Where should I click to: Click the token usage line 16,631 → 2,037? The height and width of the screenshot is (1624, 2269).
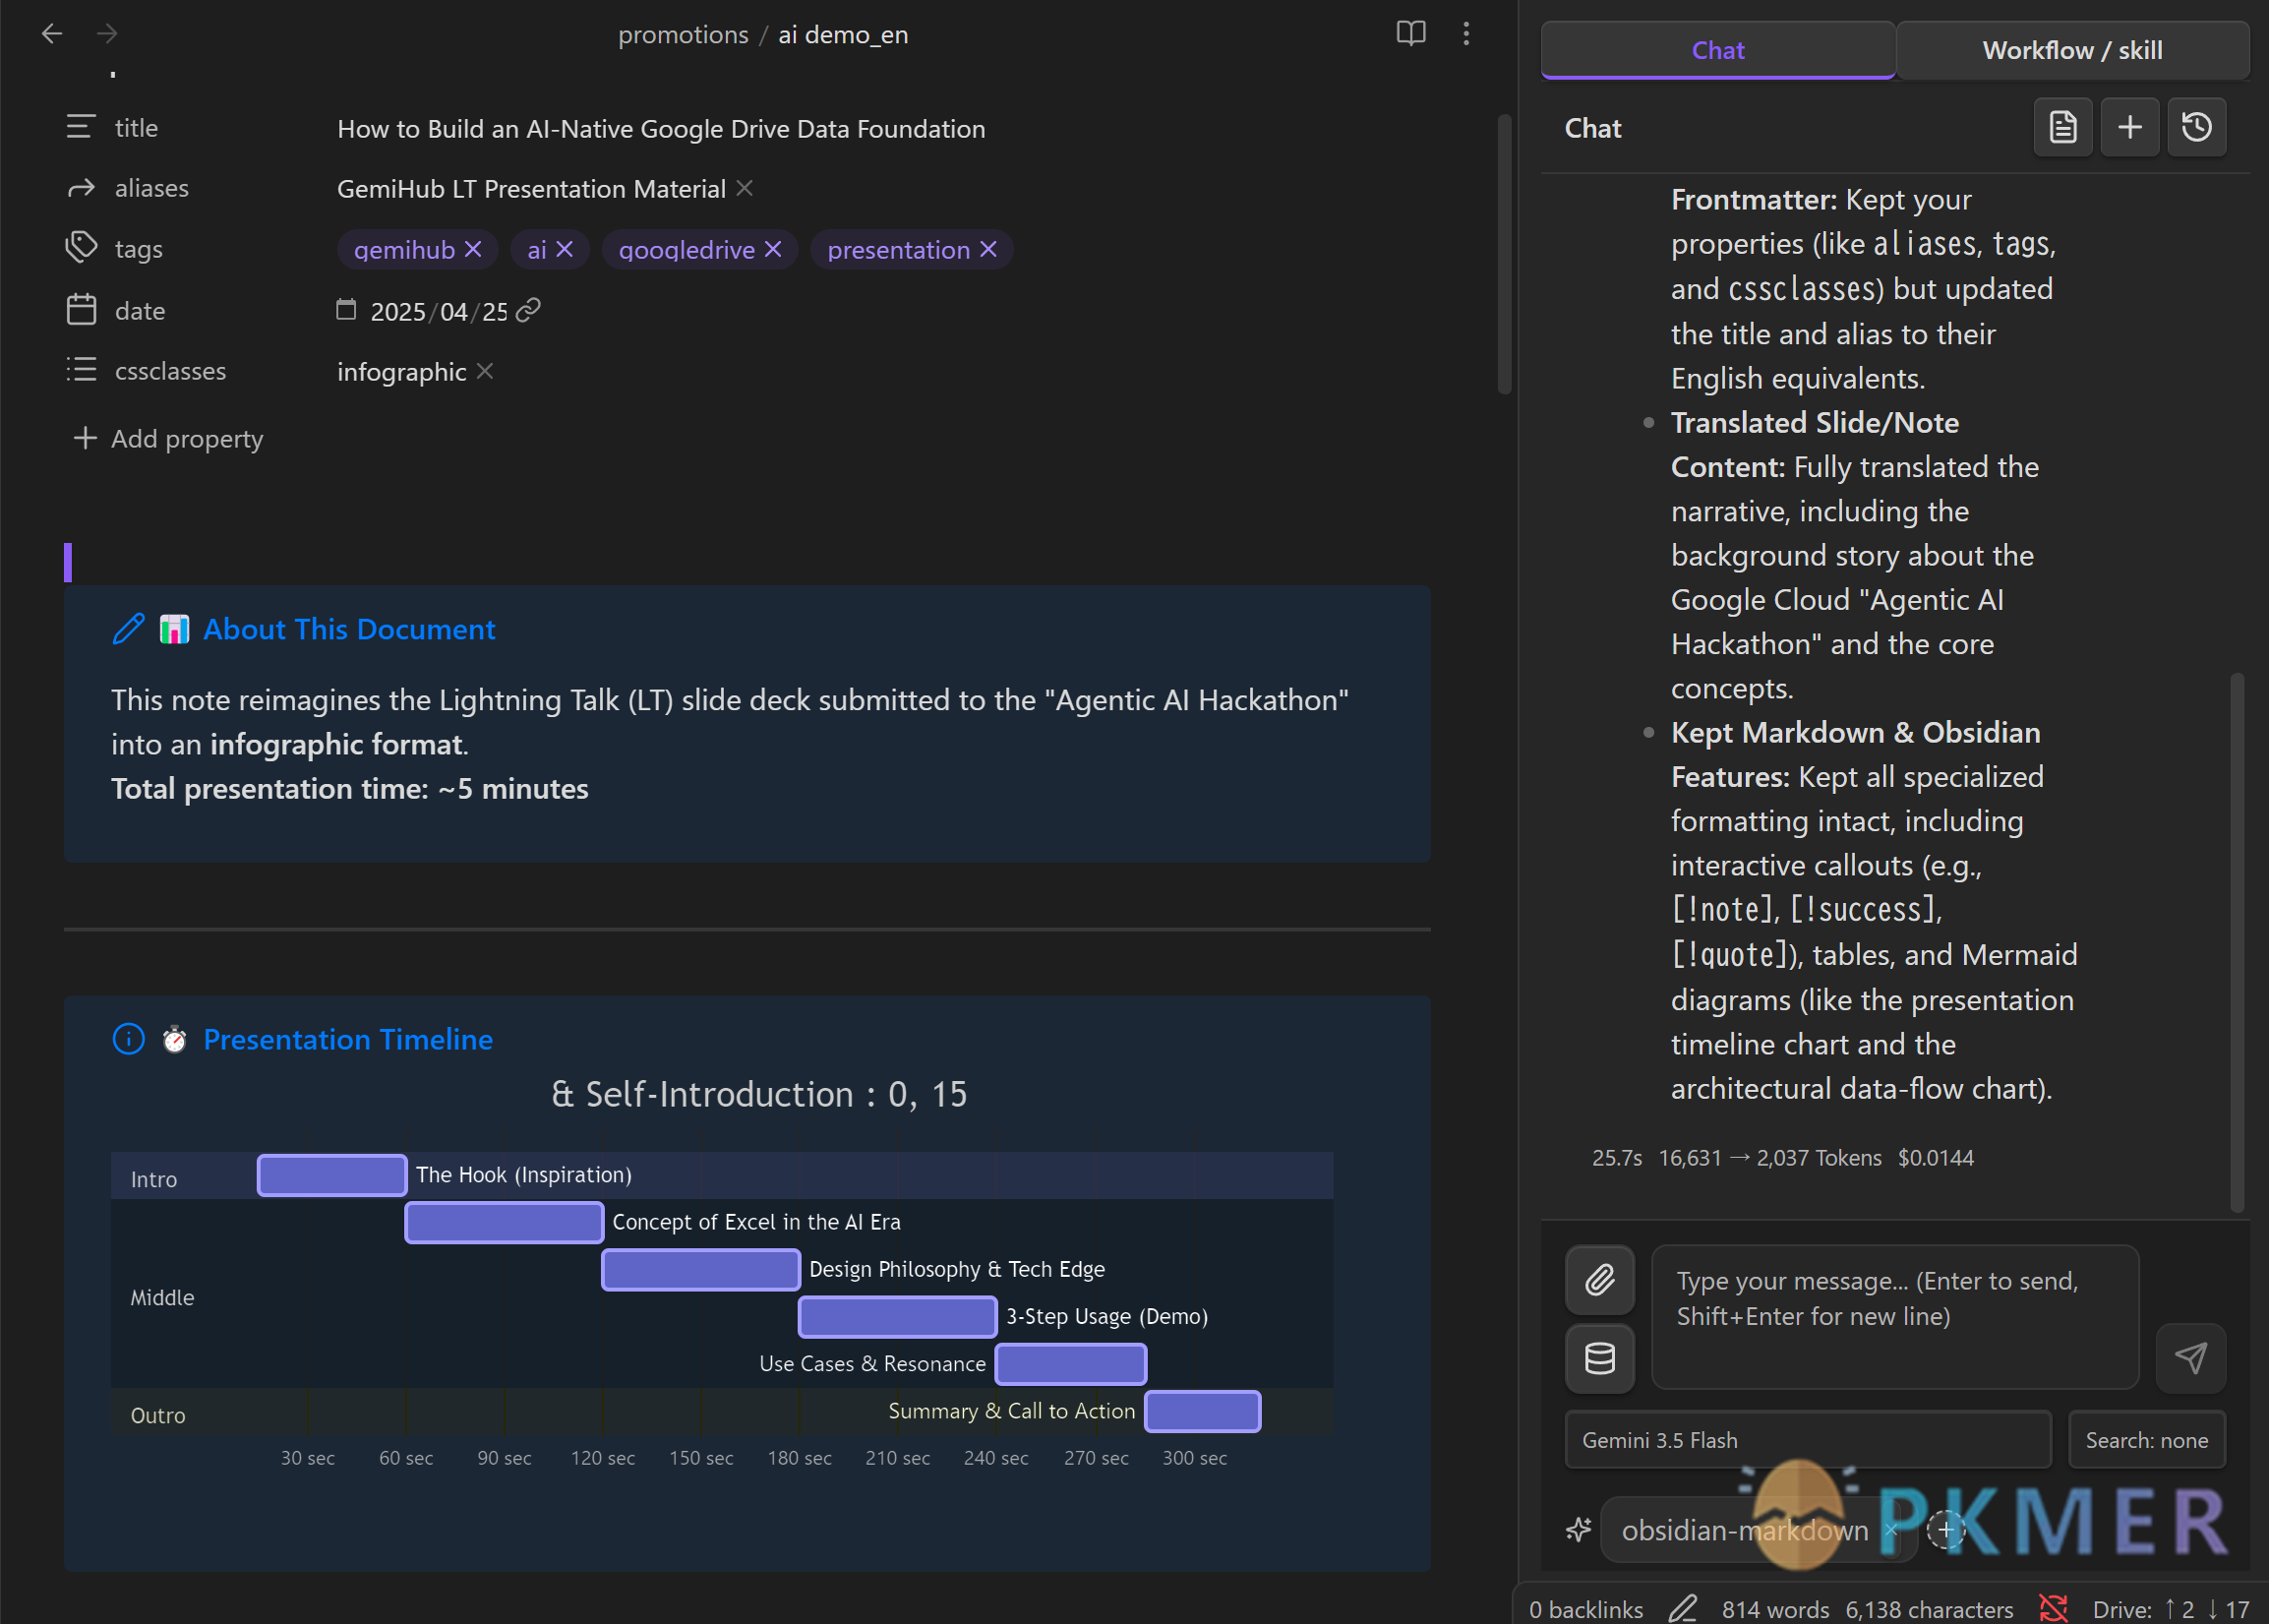tap(1770, 1158)
